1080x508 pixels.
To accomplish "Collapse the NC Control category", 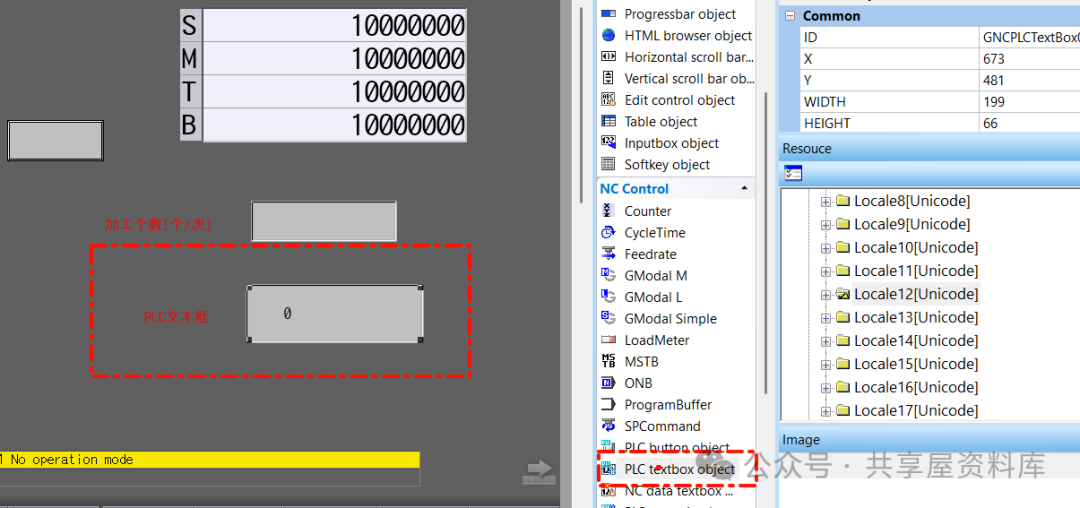I will pos(744,189).
